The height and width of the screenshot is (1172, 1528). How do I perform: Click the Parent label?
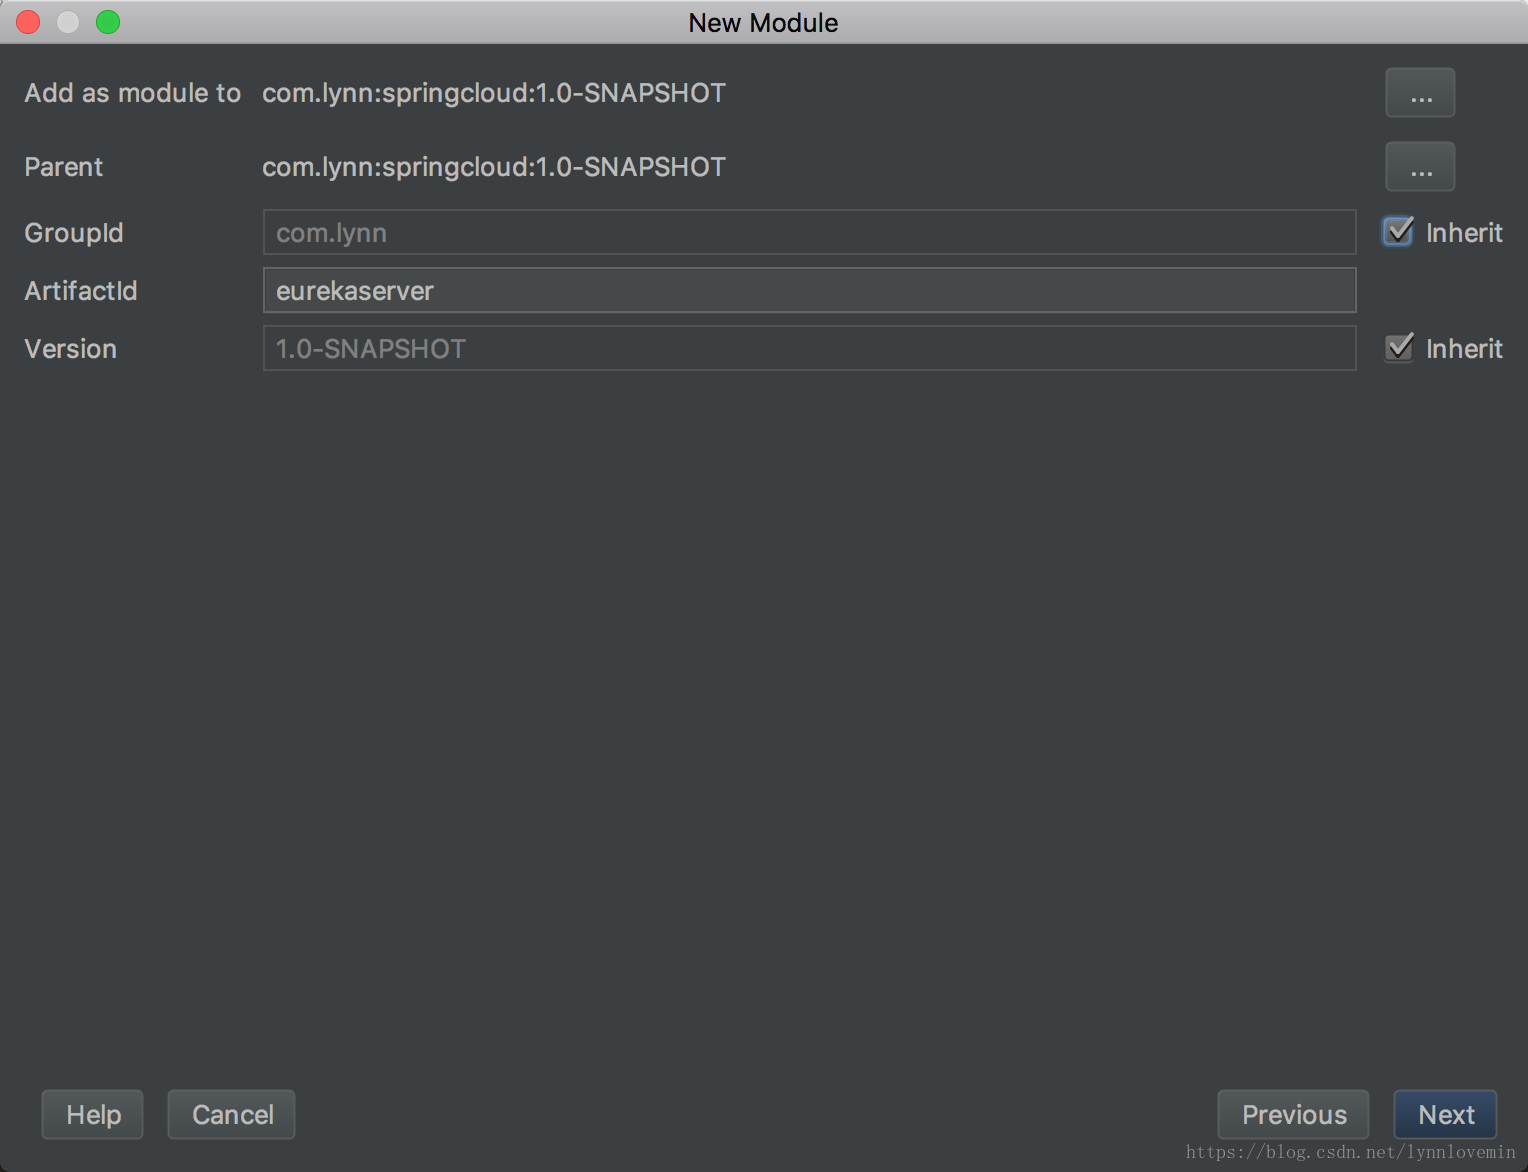click(64, 167)
